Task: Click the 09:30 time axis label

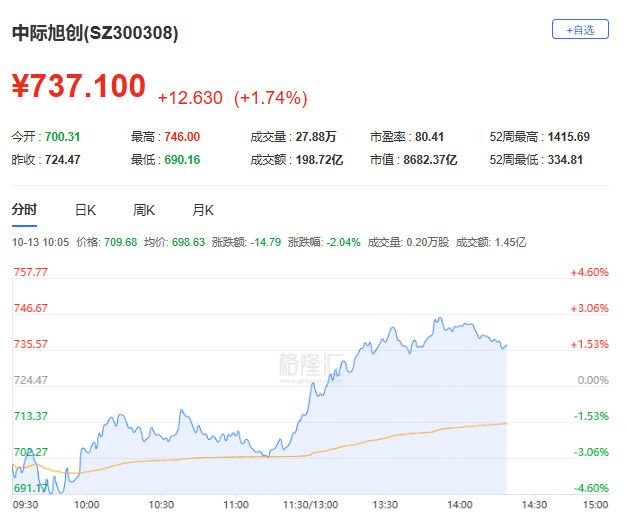Action: [x=26, y=504]
